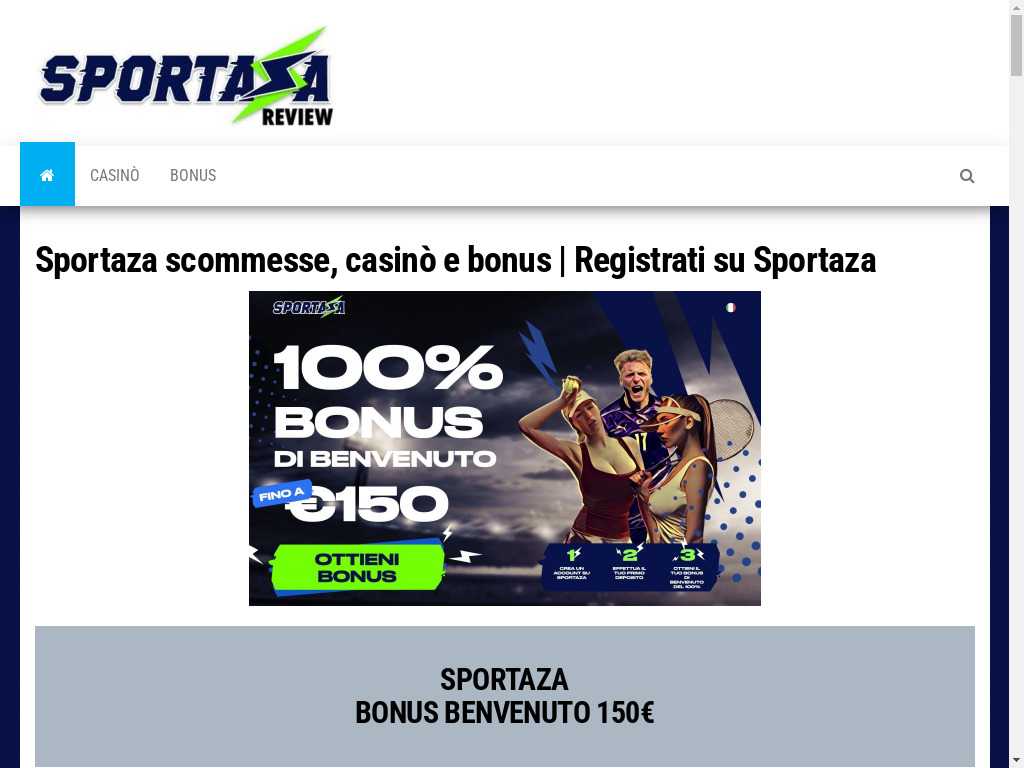Open the BONUS menu item
The height and width of the screenshot is (768, 1024).
(x=193, y=175)
